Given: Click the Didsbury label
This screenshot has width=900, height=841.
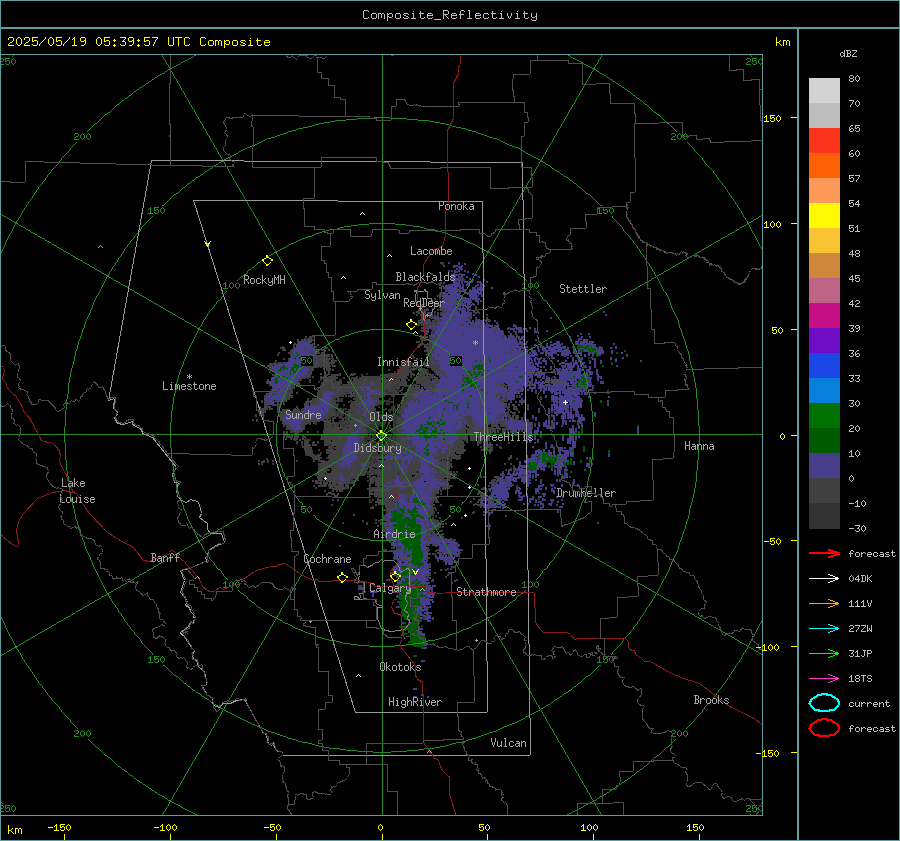Looking at the screenshot, I should pyautogui.click(x=378, y=448).
